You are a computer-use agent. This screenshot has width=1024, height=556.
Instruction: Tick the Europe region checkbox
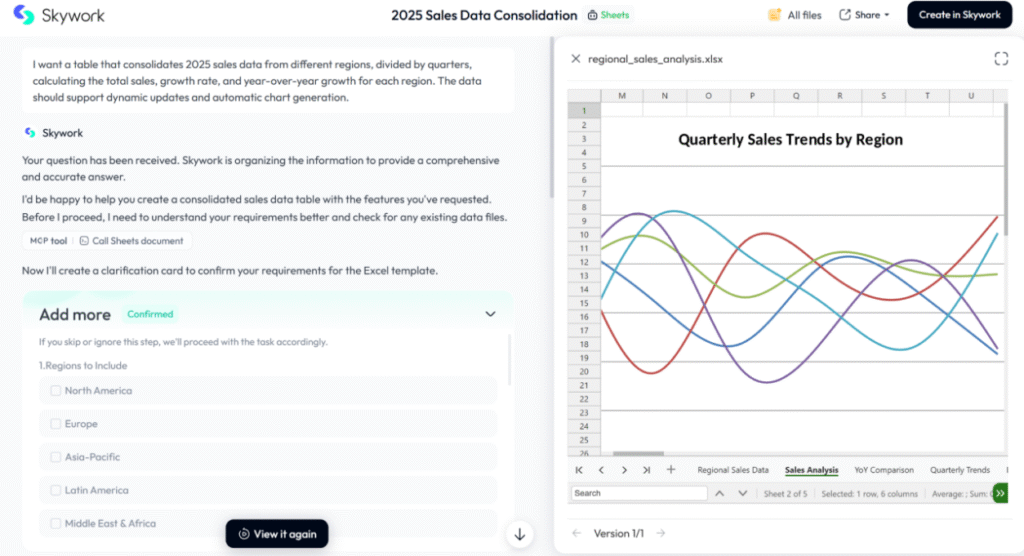click(56, 424)
